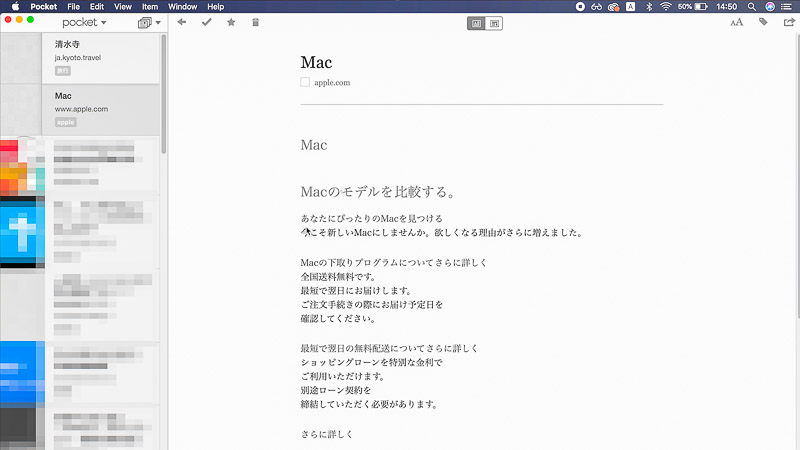Open the Wi-Fi status menu
Image resolution: width=800 pixels, height=450 pixels.
coord(665,7)
